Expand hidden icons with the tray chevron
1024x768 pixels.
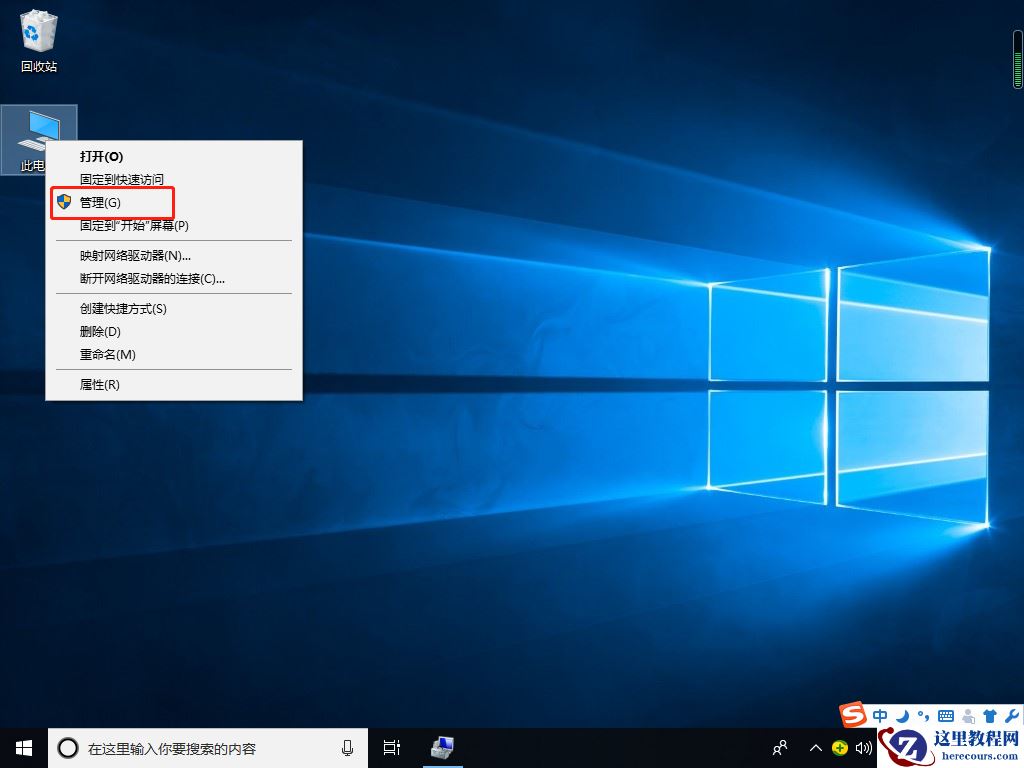point(817,748)
